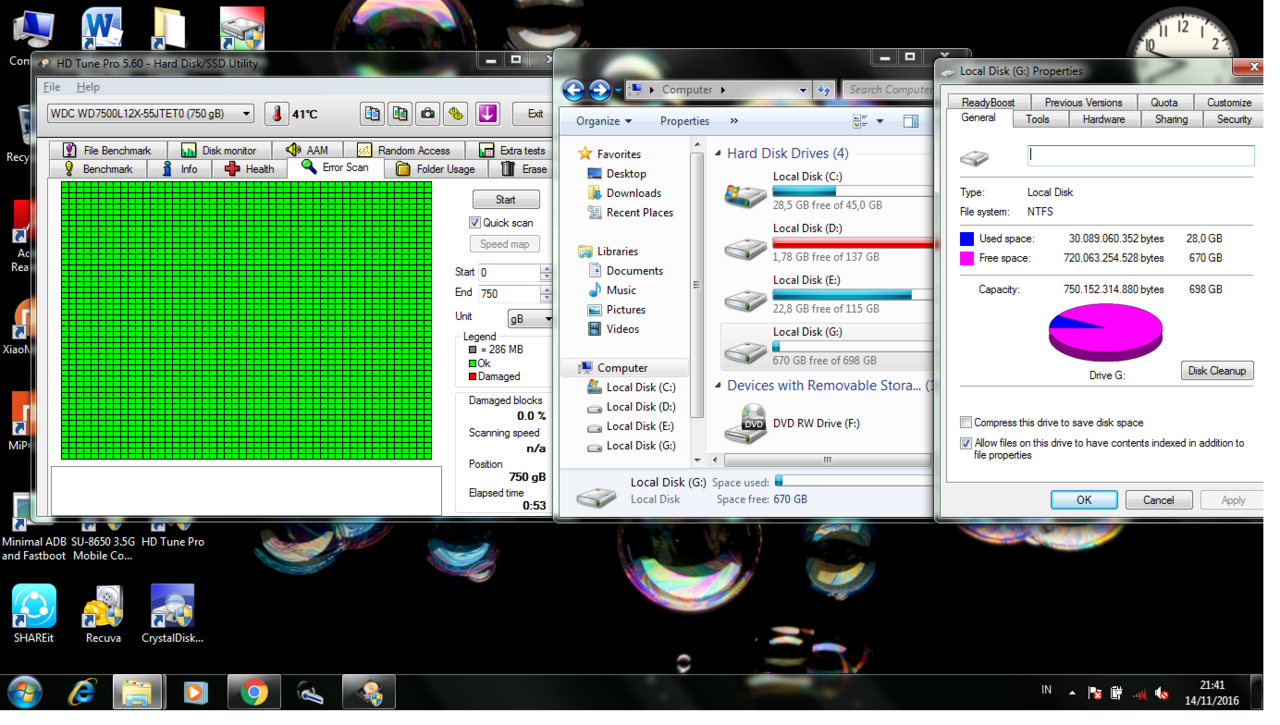Open CrystalDisk desktop shortcut
Viewport: 1280px width, 725px height.
pyautogui.click(x=172, y=613)
